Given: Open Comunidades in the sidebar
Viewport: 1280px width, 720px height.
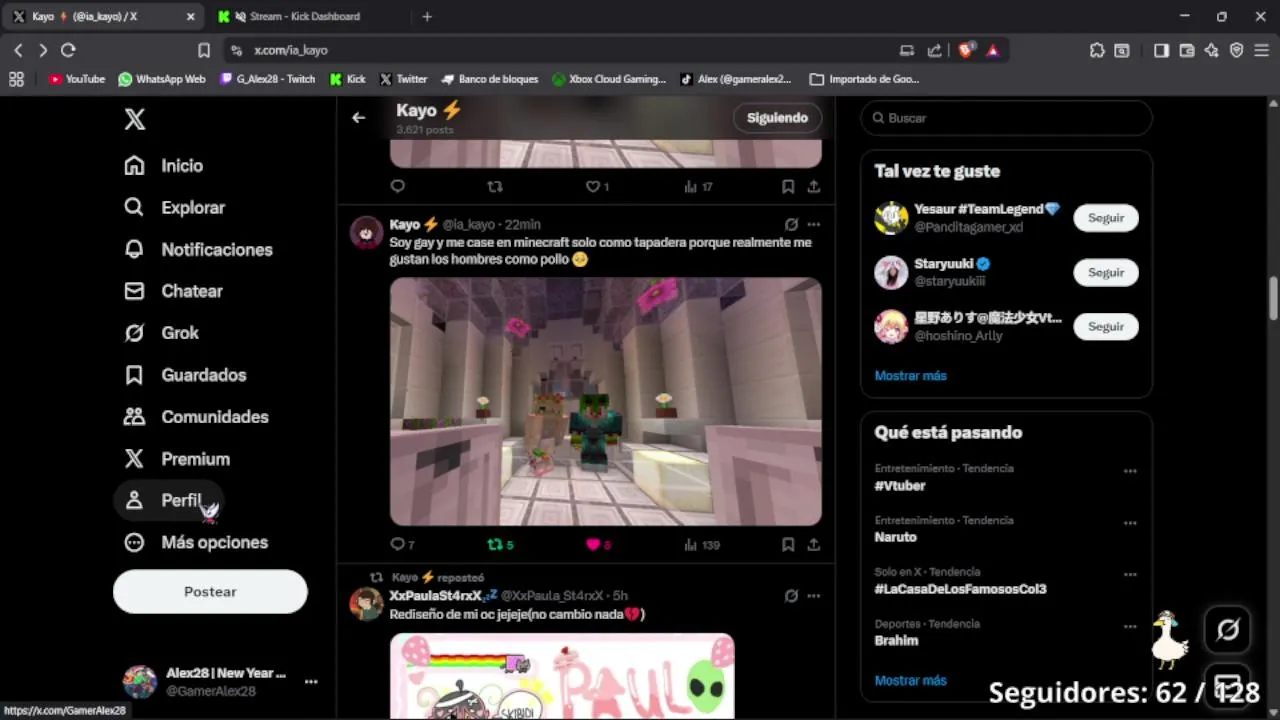Looking at the screenshot, I should click(196, 417).
